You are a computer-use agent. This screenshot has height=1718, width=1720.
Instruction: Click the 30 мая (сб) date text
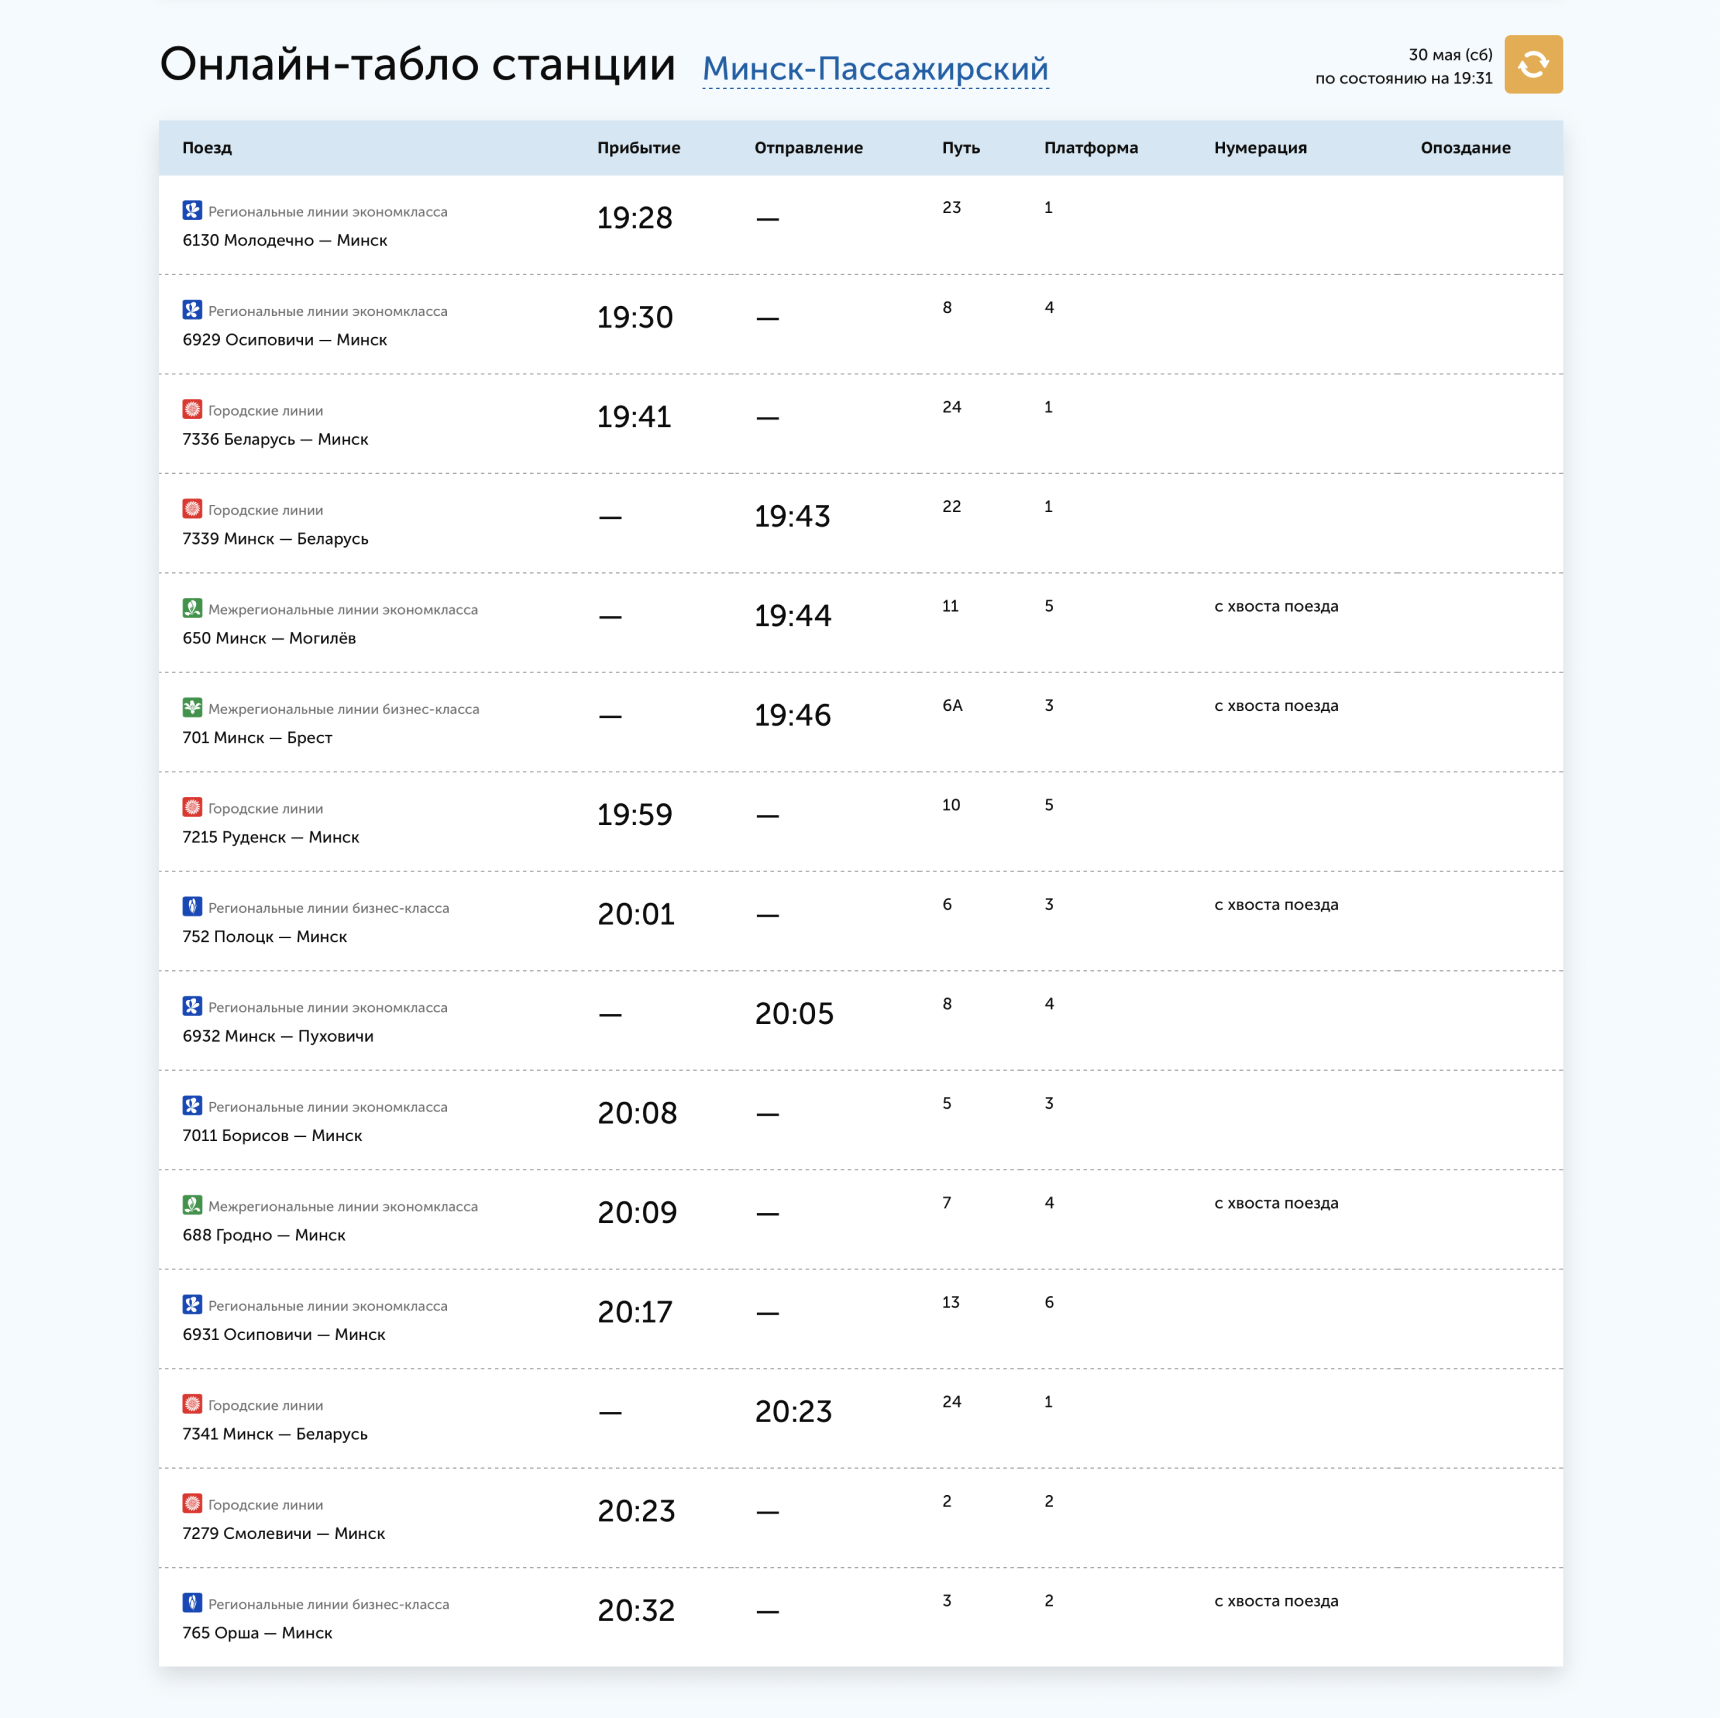coord(1450,55)
